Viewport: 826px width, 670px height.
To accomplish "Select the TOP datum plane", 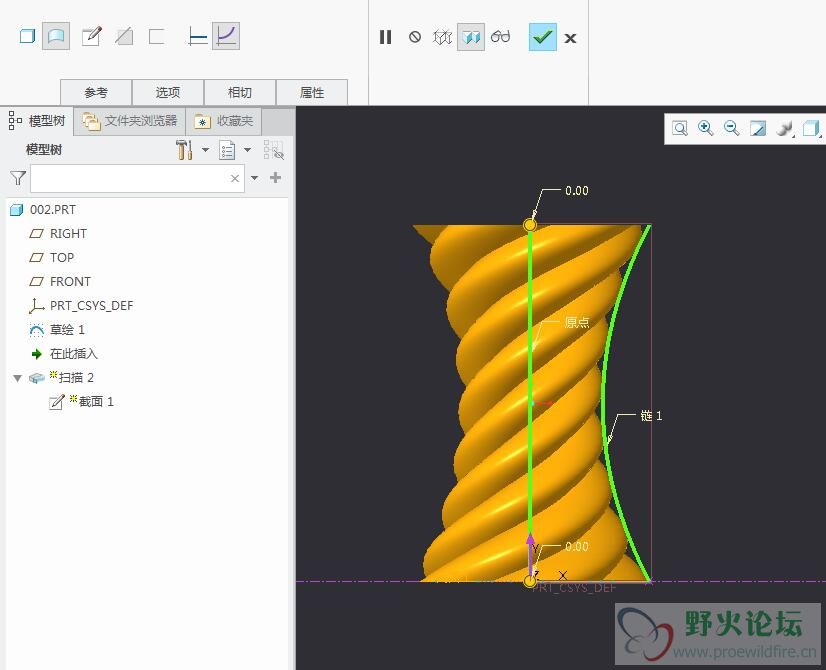I will [x=62, y=258].
